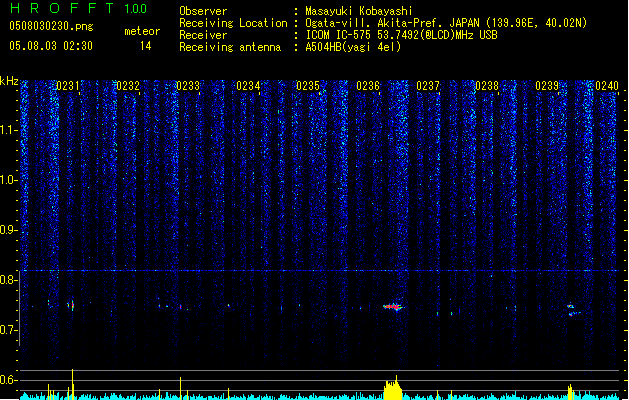Click the 1.1 kHz frequency label
Image resolution: width=629 pixels, height=400 pixels.
click(x=8, y=130)
